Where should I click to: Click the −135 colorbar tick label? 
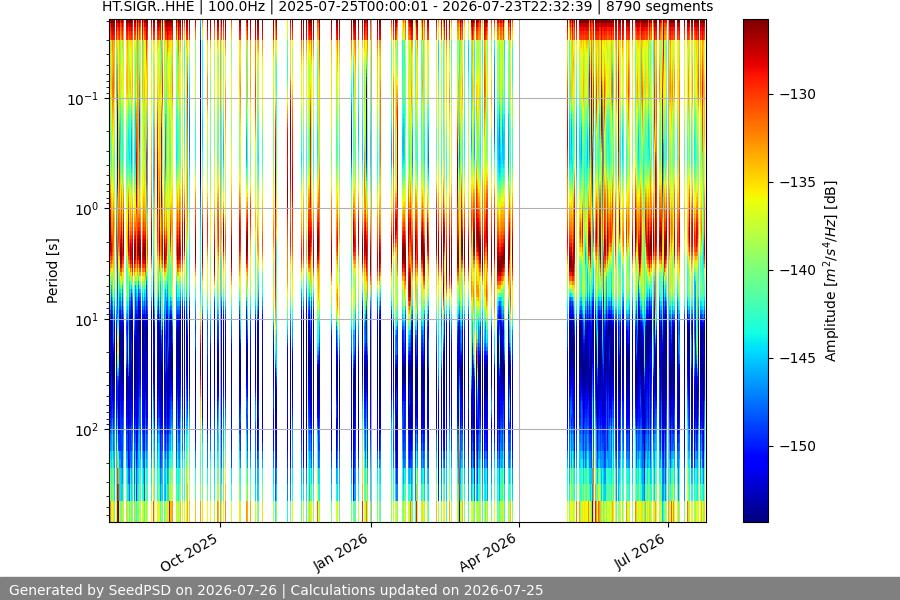(797, 182)
